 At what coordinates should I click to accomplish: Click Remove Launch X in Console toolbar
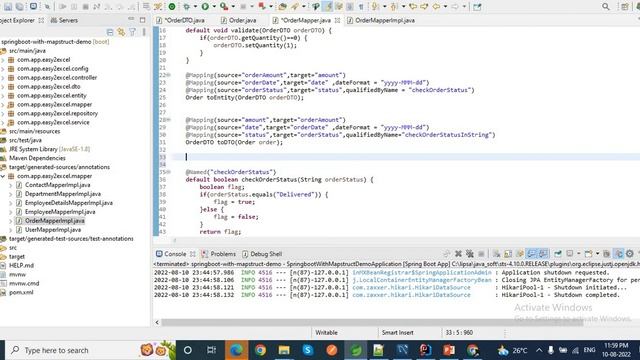coord(458,254)
